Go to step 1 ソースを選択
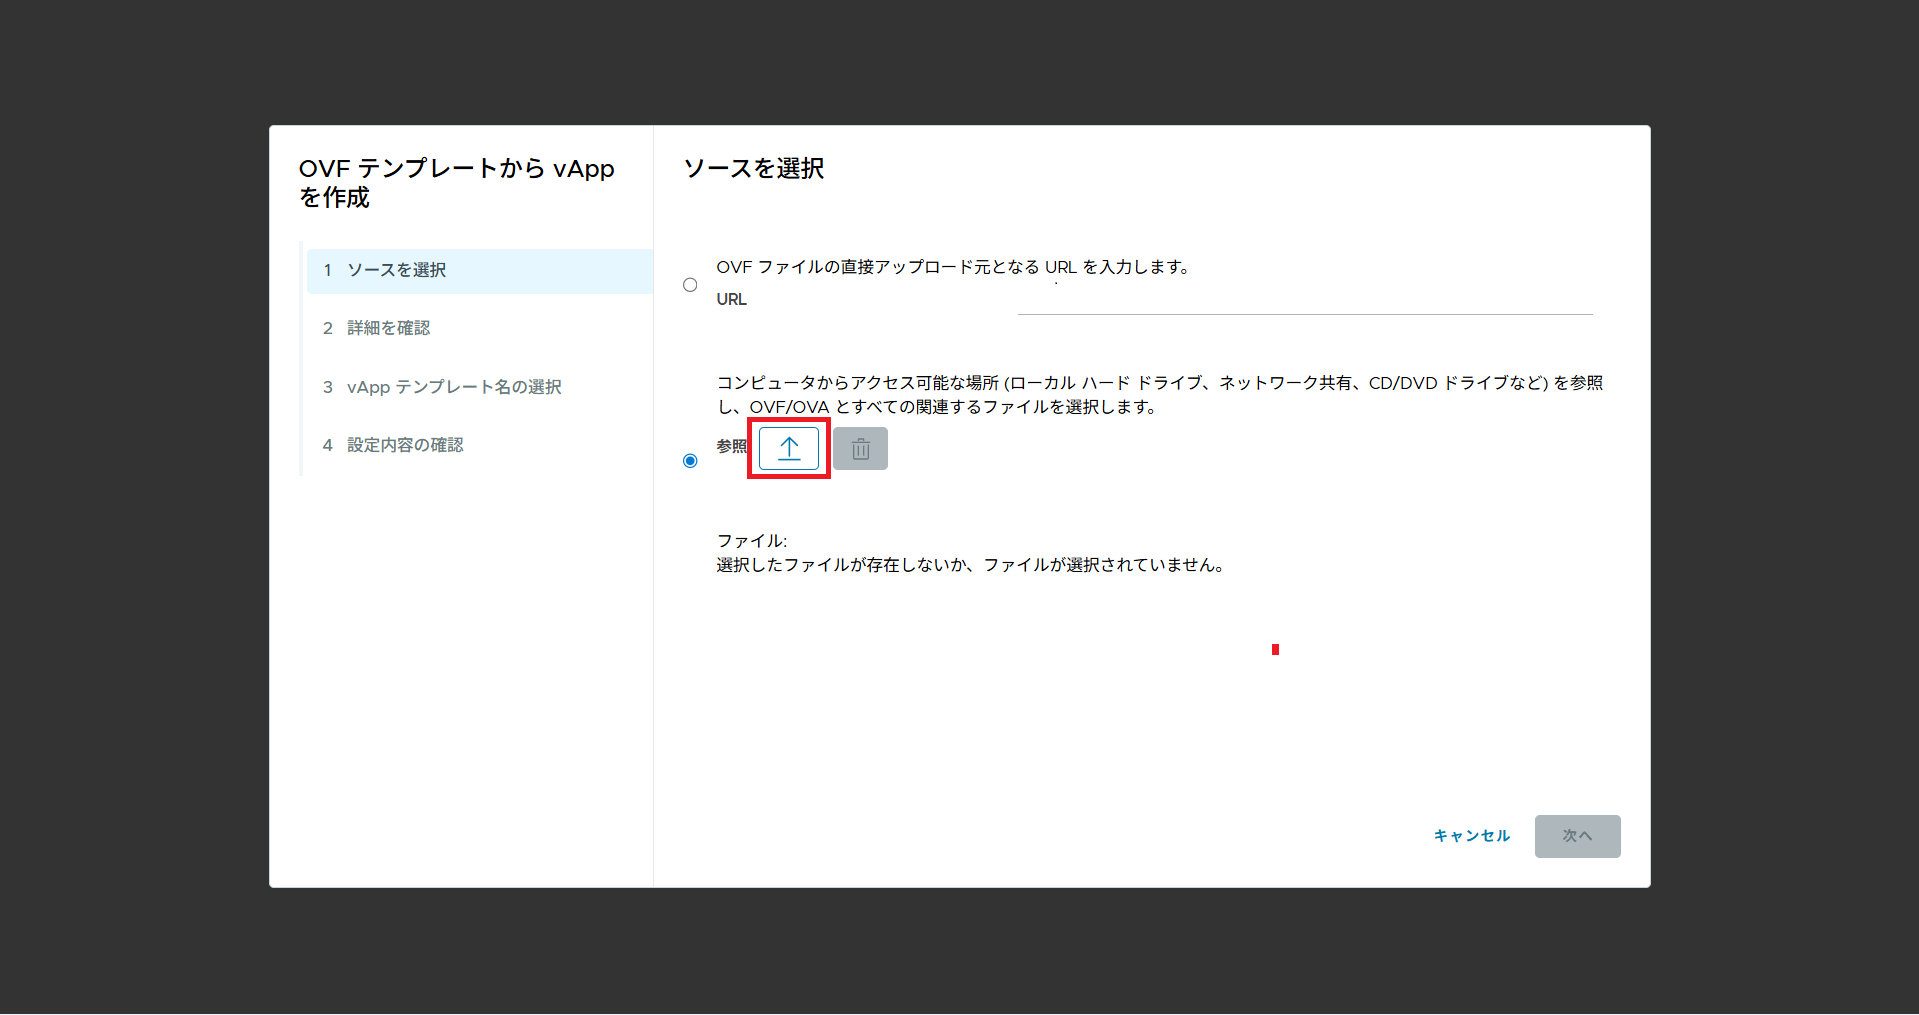The height and width of the screenshot is (1015, 1919). point(396,271)
